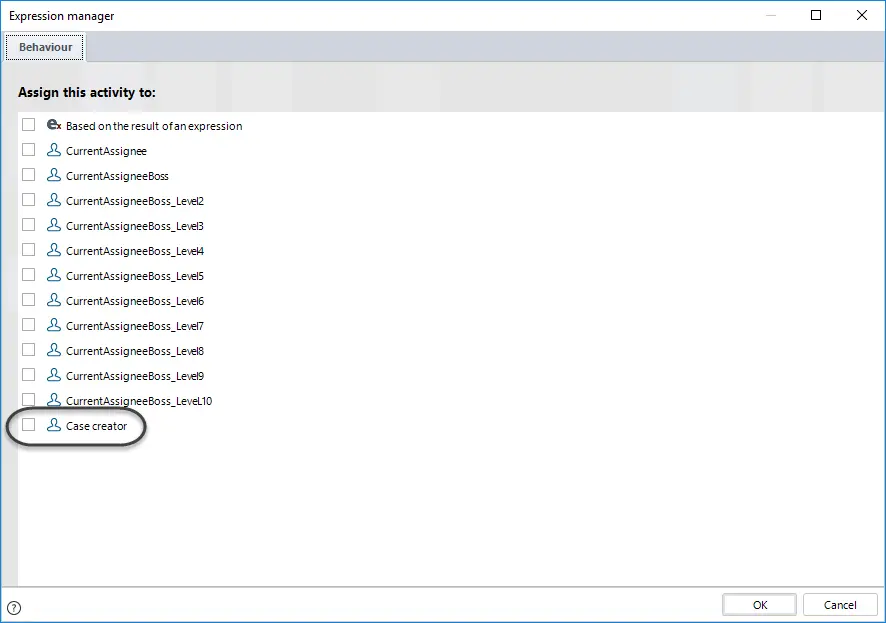Click the user icon beside CurrentAssigneeBoss_Level4
886x623 pixels.
point(54,250)
